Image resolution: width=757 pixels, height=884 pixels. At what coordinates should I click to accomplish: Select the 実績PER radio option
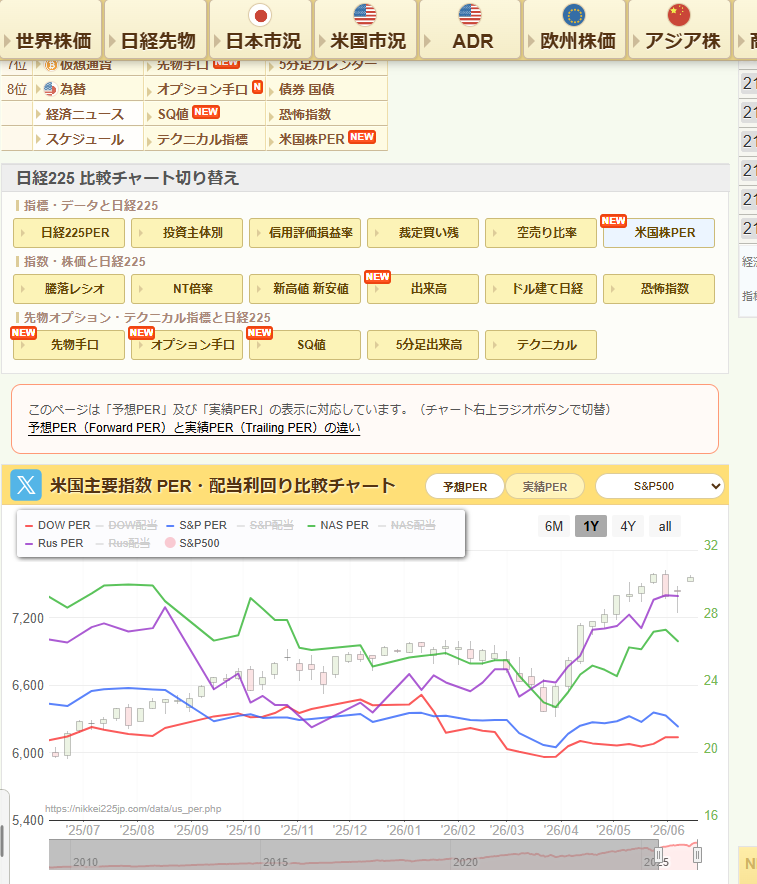(544, 486)
